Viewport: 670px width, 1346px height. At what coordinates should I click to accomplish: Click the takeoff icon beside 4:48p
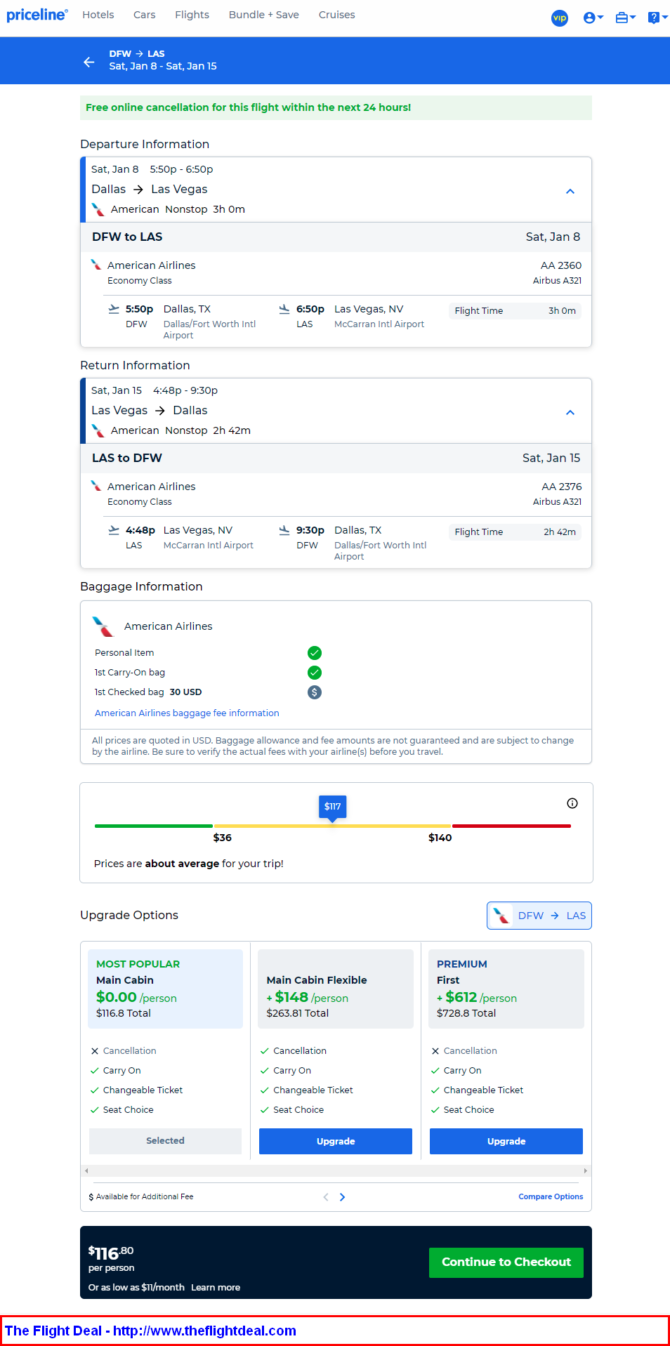tap(114, 530)
